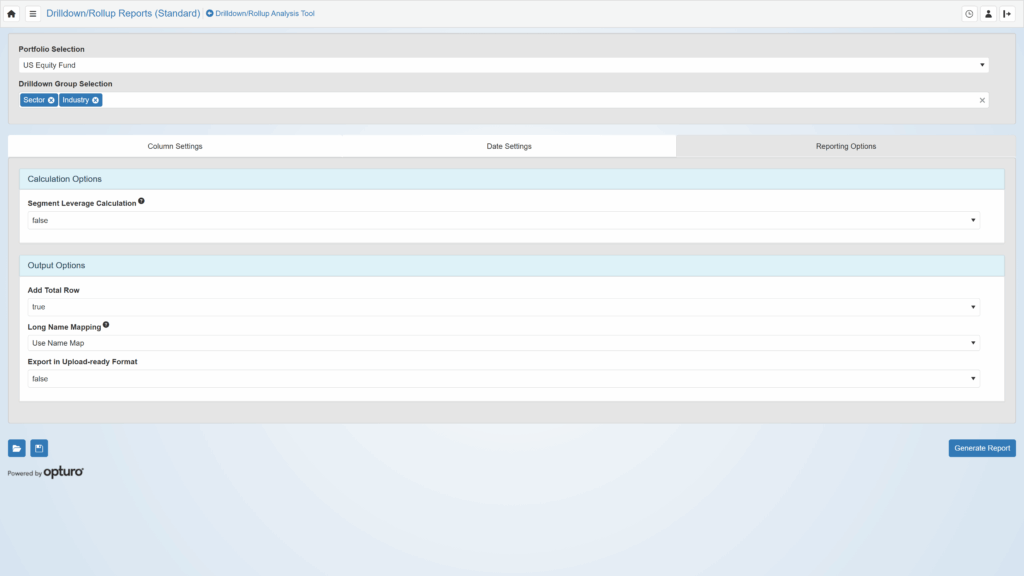The image size is (1024, 576).
Task: Show help for Long Name Mapping
Action: 106,325
